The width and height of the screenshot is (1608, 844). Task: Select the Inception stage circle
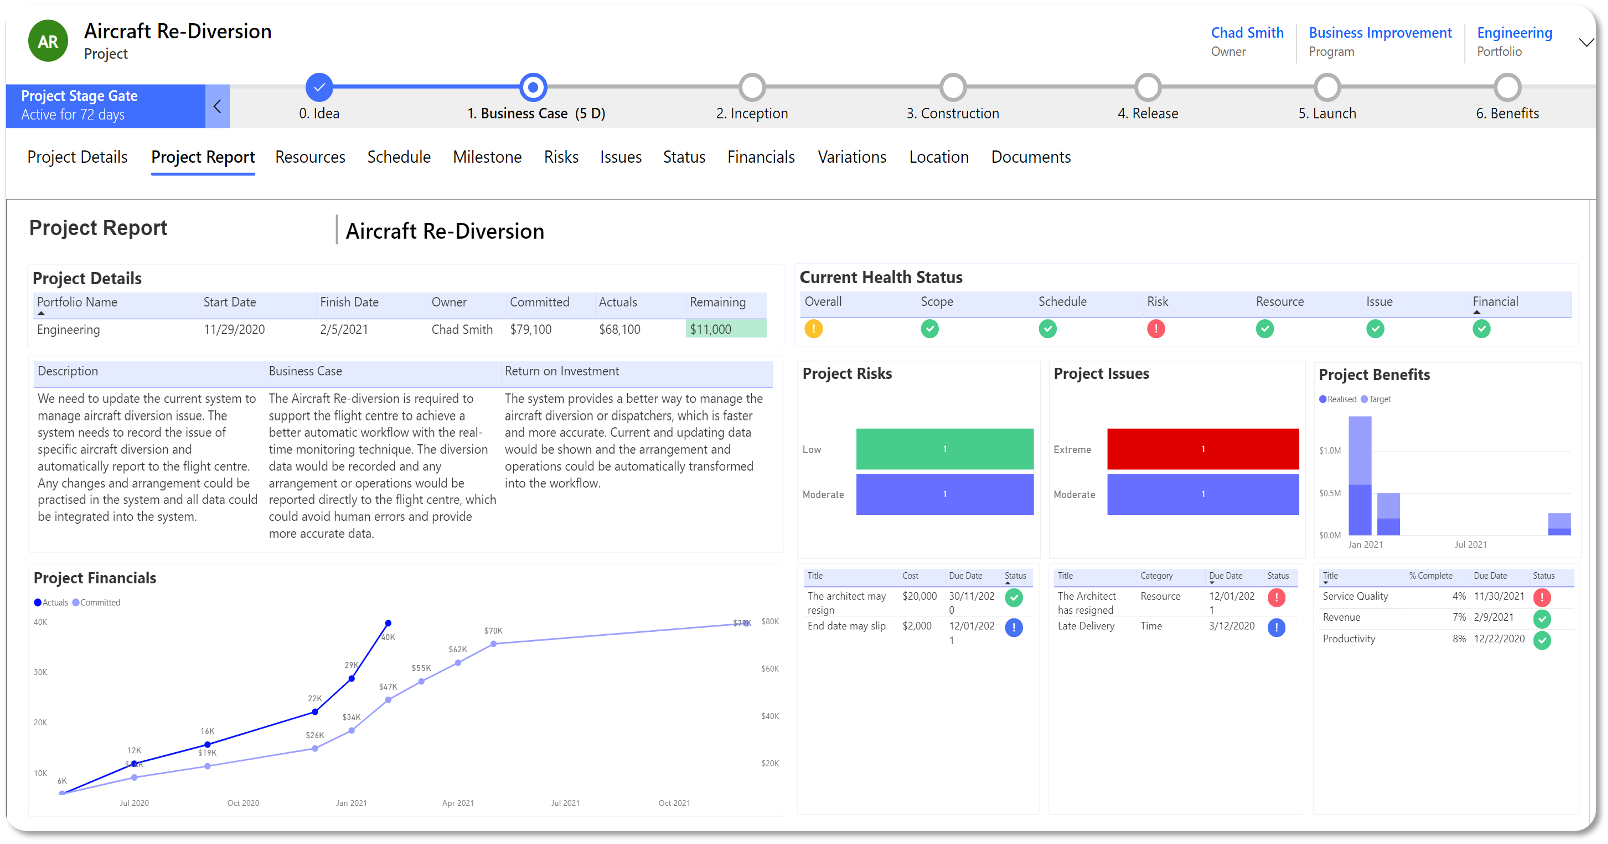click(752, 88)
